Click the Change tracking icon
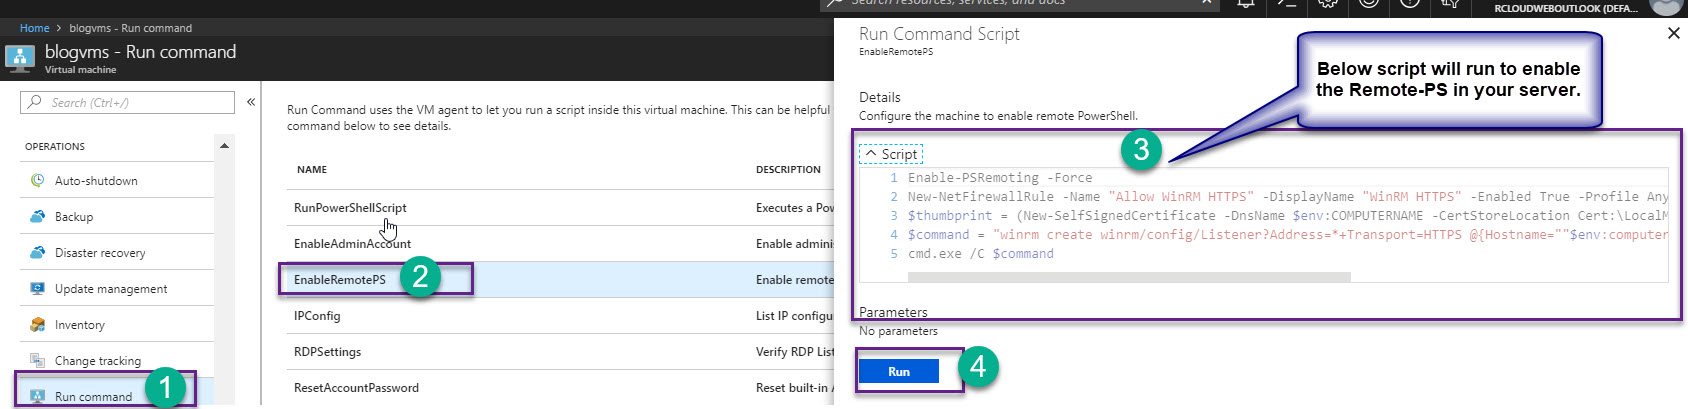Viewport: 1688px width, 409px height. (37, 361)
